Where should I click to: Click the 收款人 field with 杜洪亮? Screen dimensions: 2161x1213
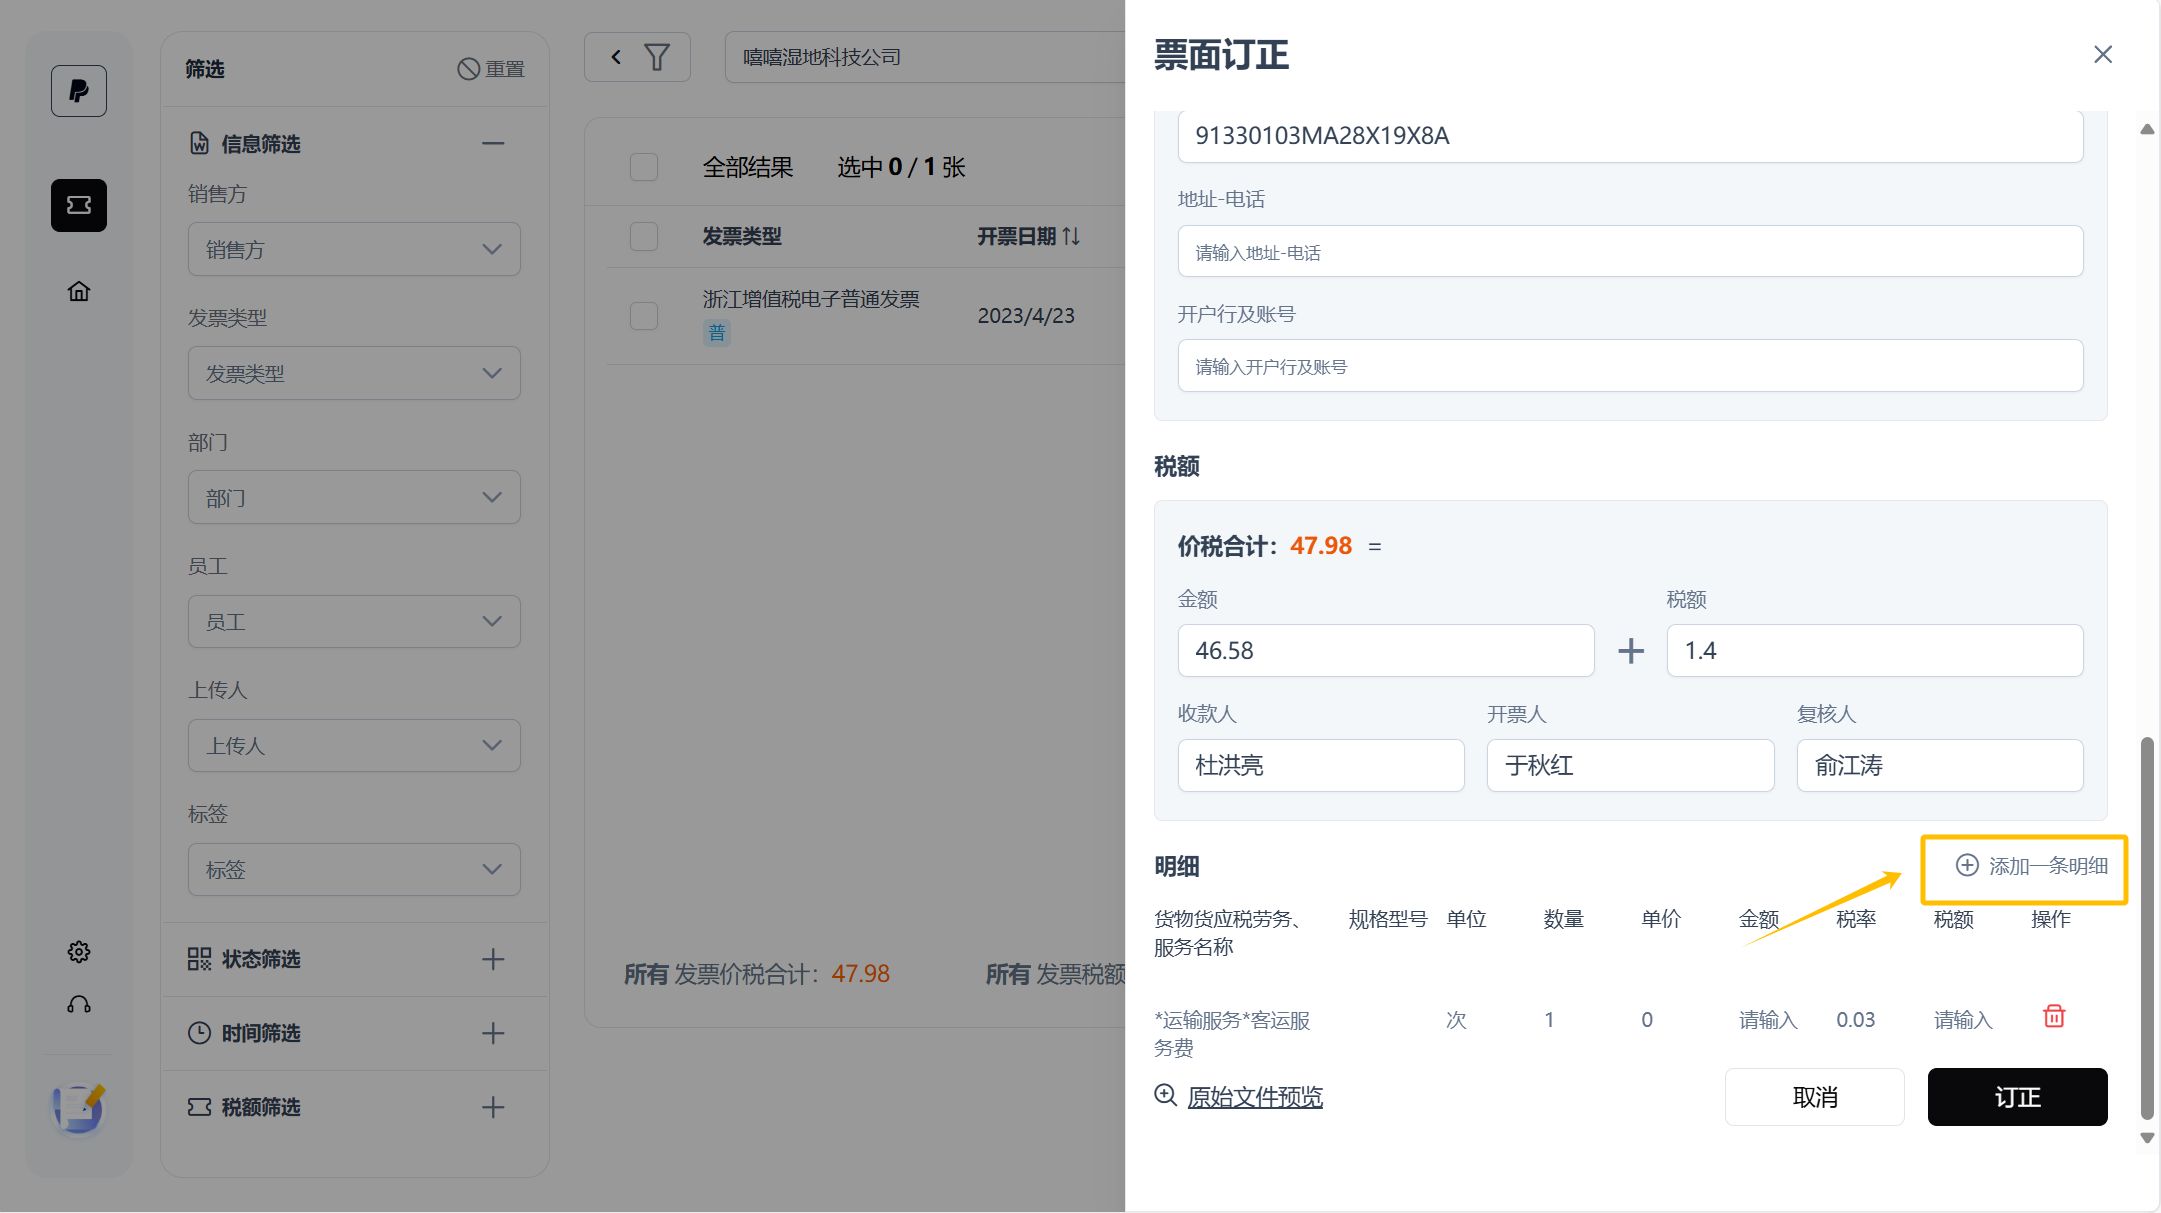1321,765
